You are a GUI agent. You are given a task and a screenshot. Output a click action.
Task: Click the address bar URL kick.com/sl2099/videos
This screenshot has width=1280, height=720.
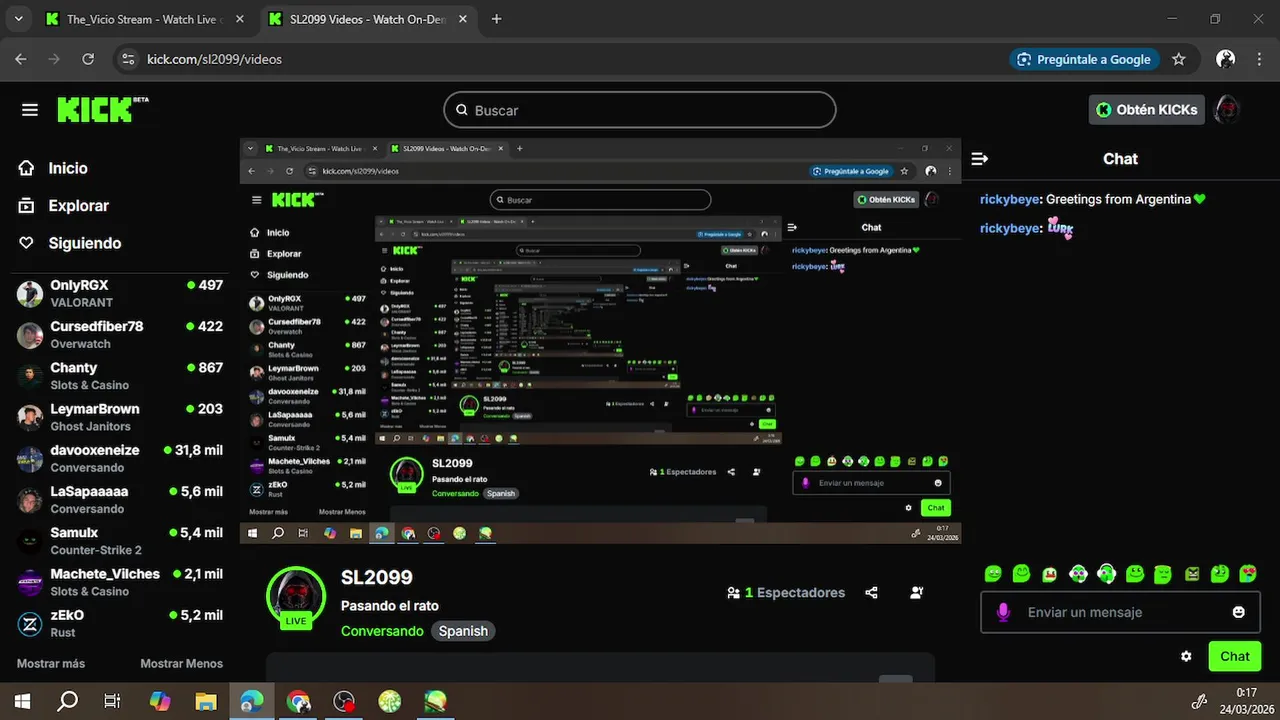coord(215,59)
